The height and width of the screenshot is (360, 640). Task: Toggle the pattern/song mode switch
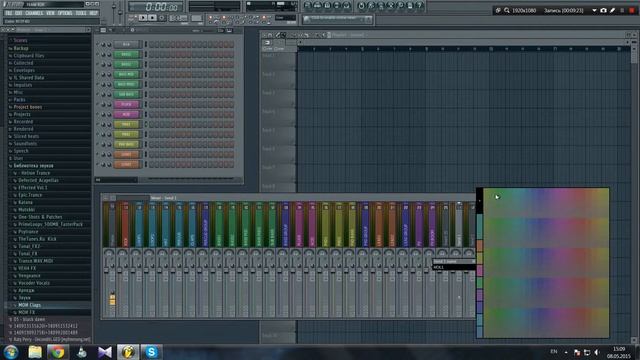click(x=132, y=18)
